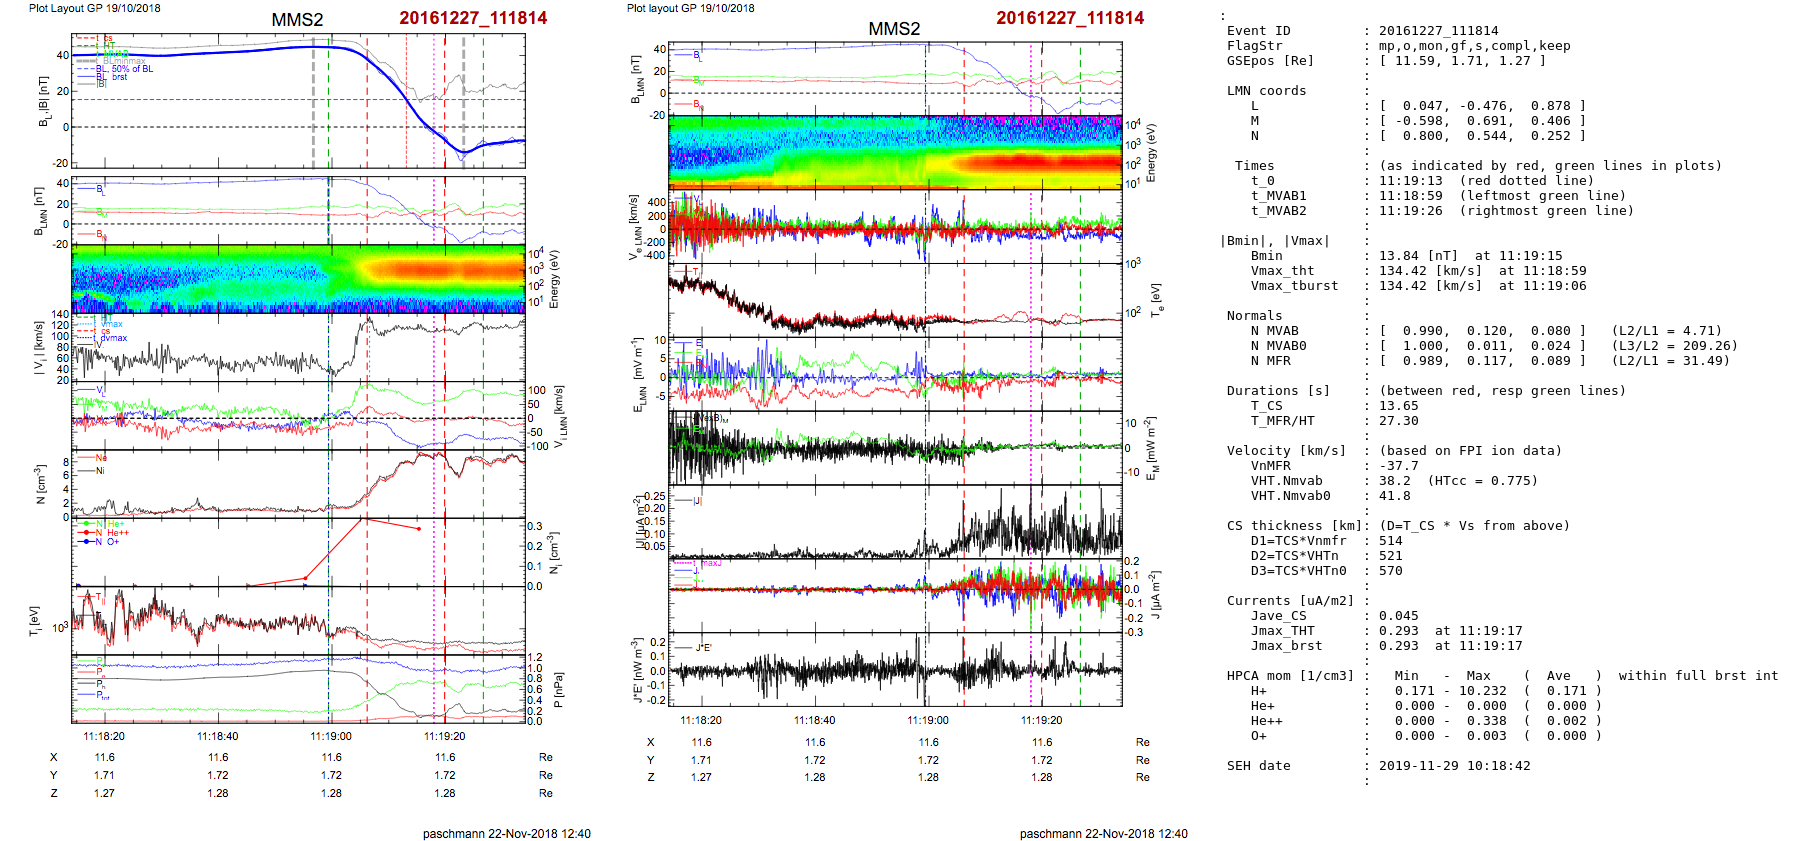This screenshot has width=1804, height=841.
Task: Click the electron energy spectrogram in right plot
Action: (x=895, y=151)
